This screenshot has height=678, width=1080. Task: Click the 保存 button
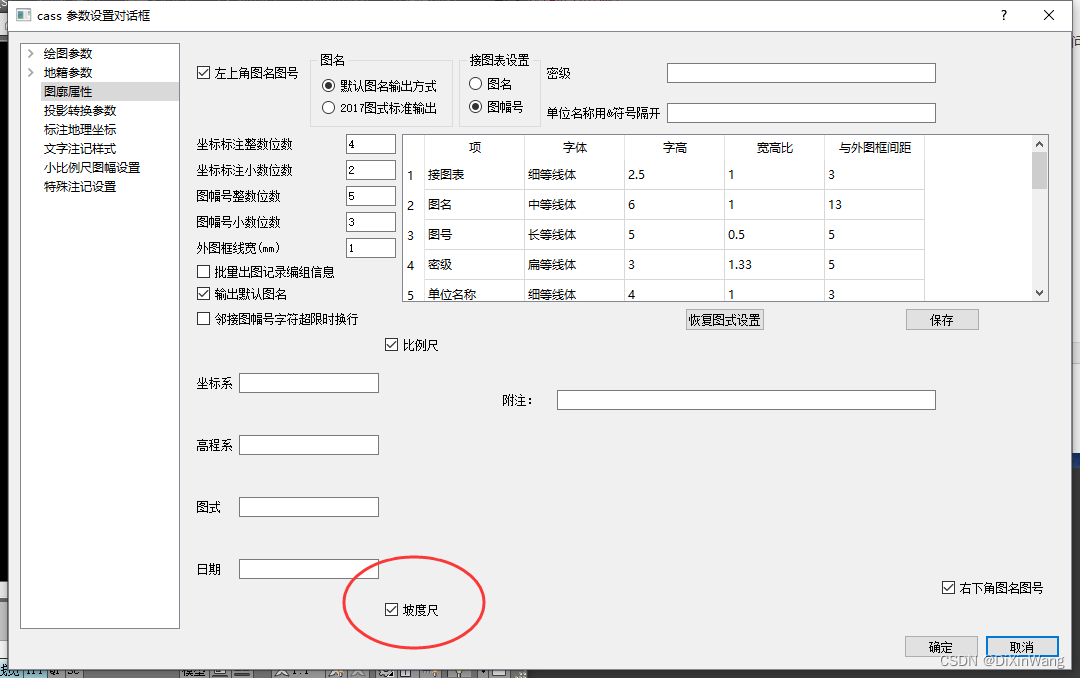(x=942, y=320)
